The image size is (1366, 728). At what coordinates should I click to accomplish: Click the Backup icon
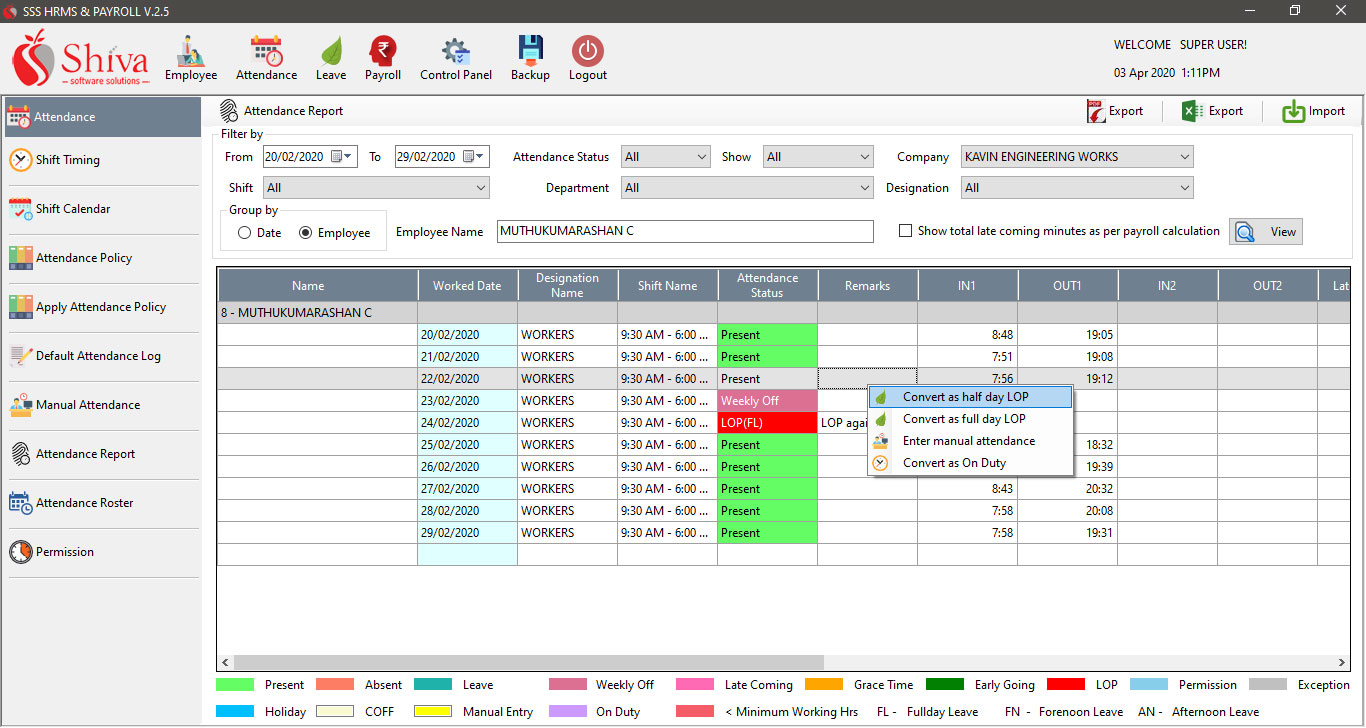pos(529,57)
